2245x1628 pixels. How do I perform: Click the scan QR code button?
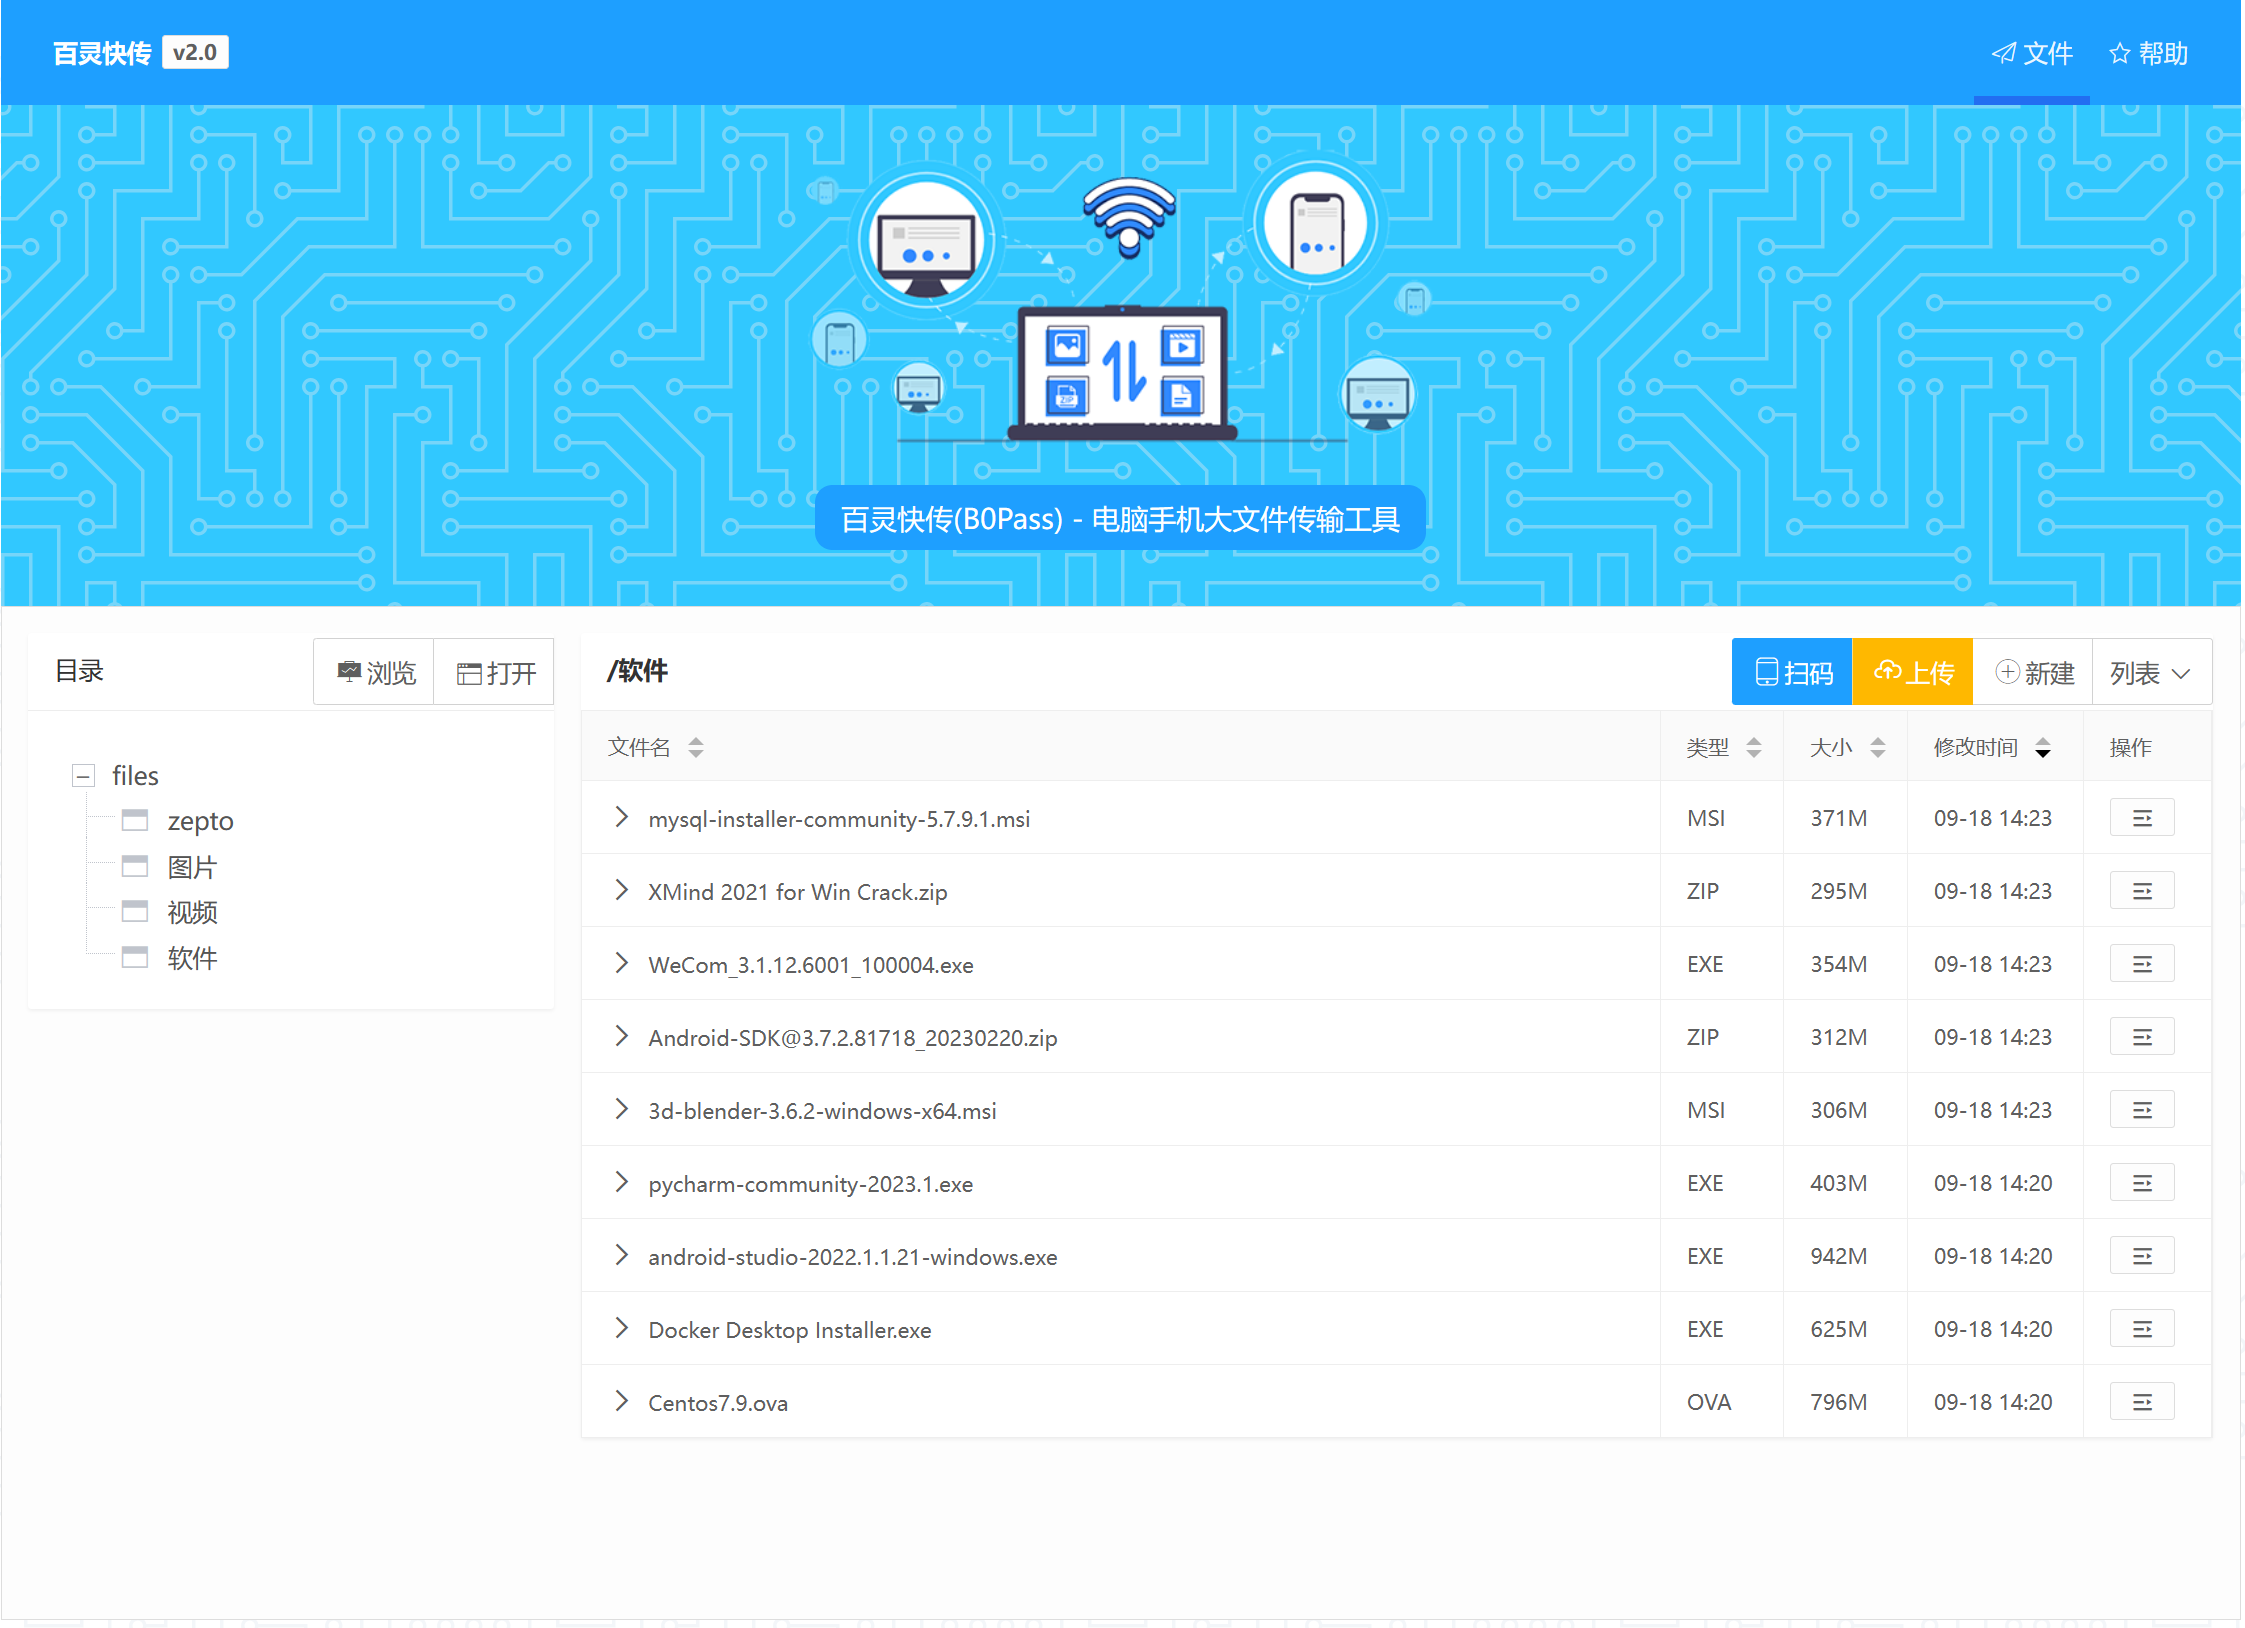pos(1792,672)
